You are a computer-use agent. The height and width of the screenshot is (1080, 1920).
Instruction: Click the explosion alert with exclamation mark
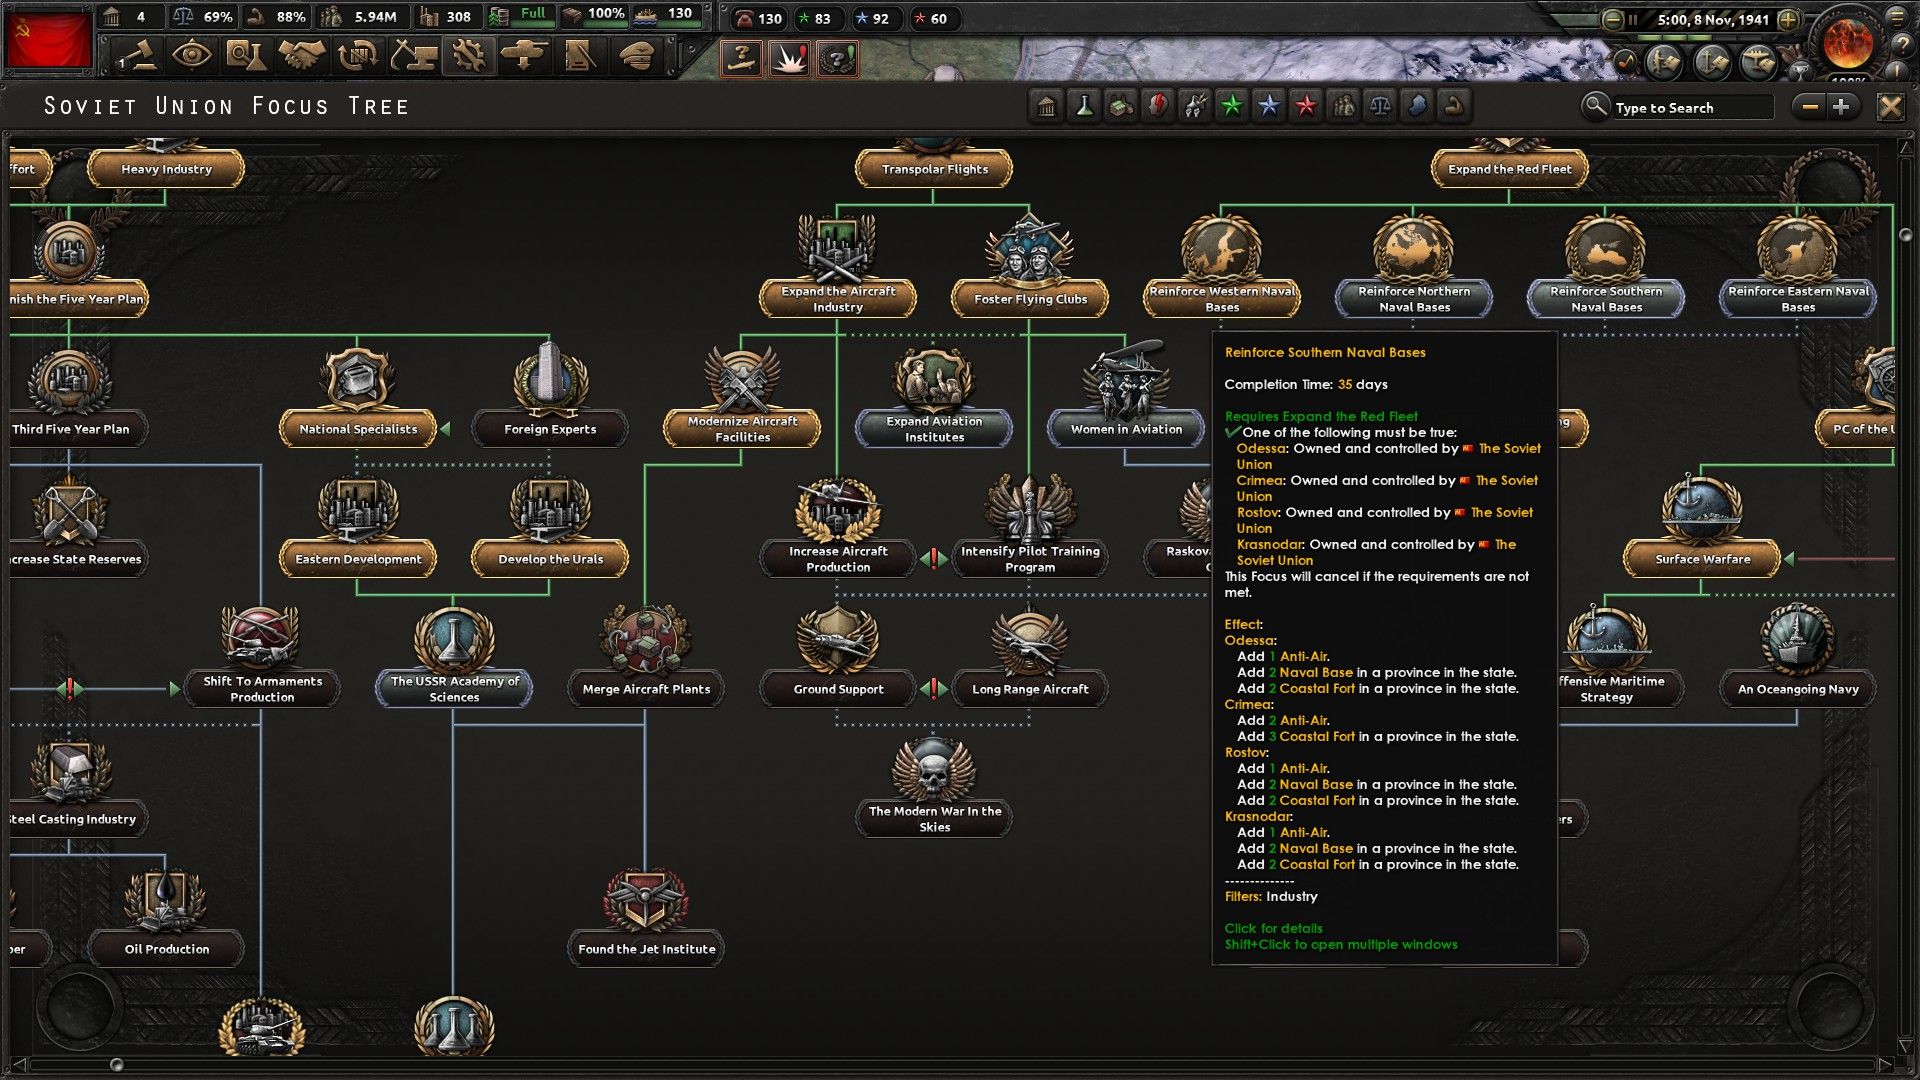point(789,59)
